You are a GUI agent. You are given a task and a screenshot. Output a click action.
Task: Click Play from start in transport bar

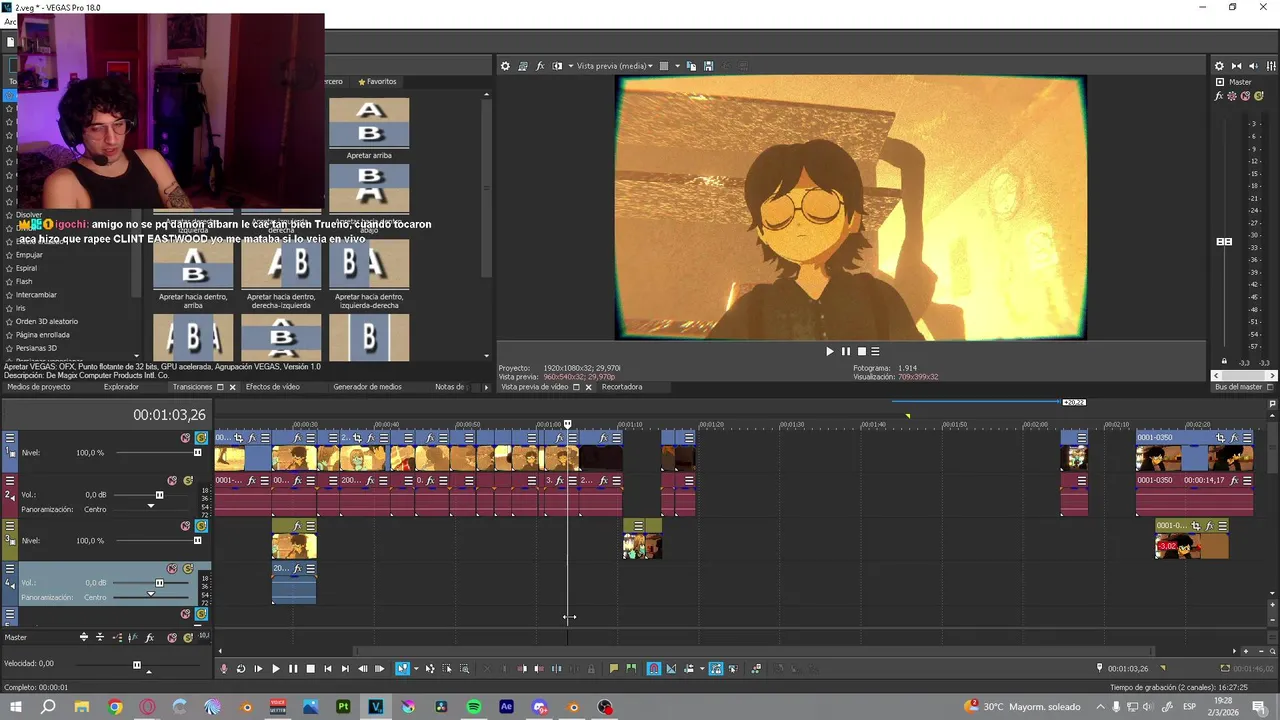[258, 669]
